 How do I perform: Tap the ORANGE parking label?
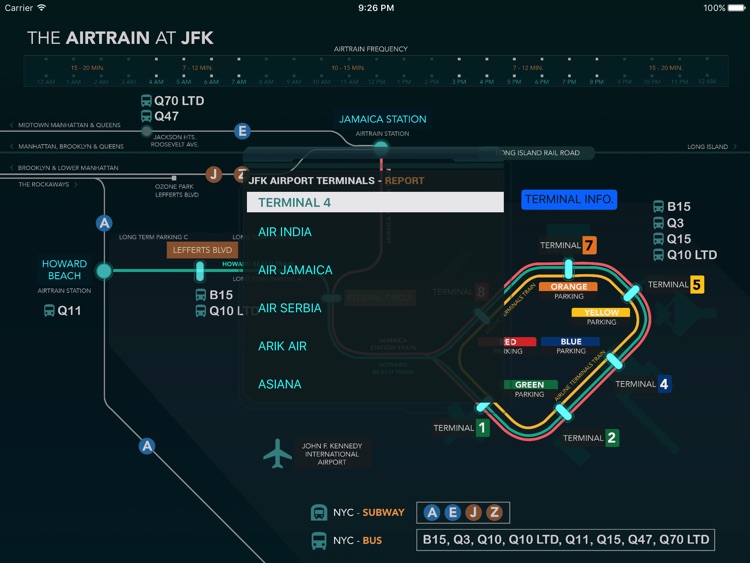(569, 287)
